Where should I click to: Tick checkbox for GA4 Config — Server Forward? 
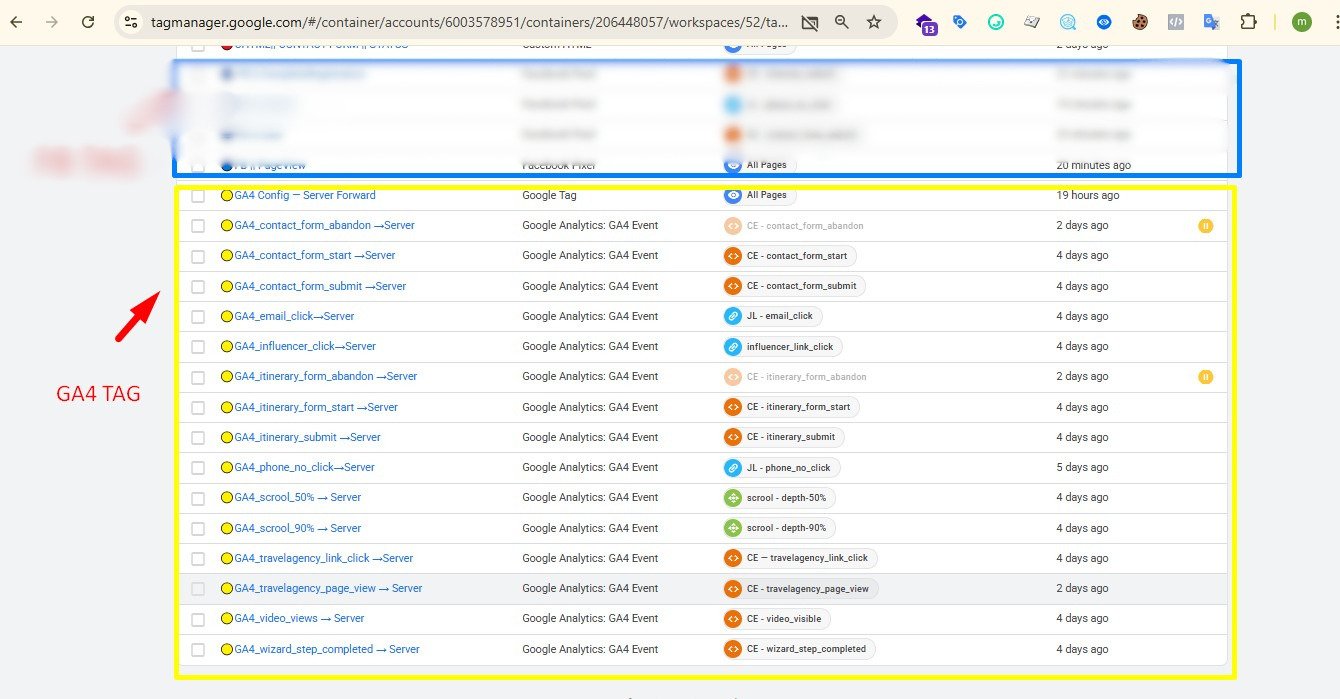click(198, 196)
